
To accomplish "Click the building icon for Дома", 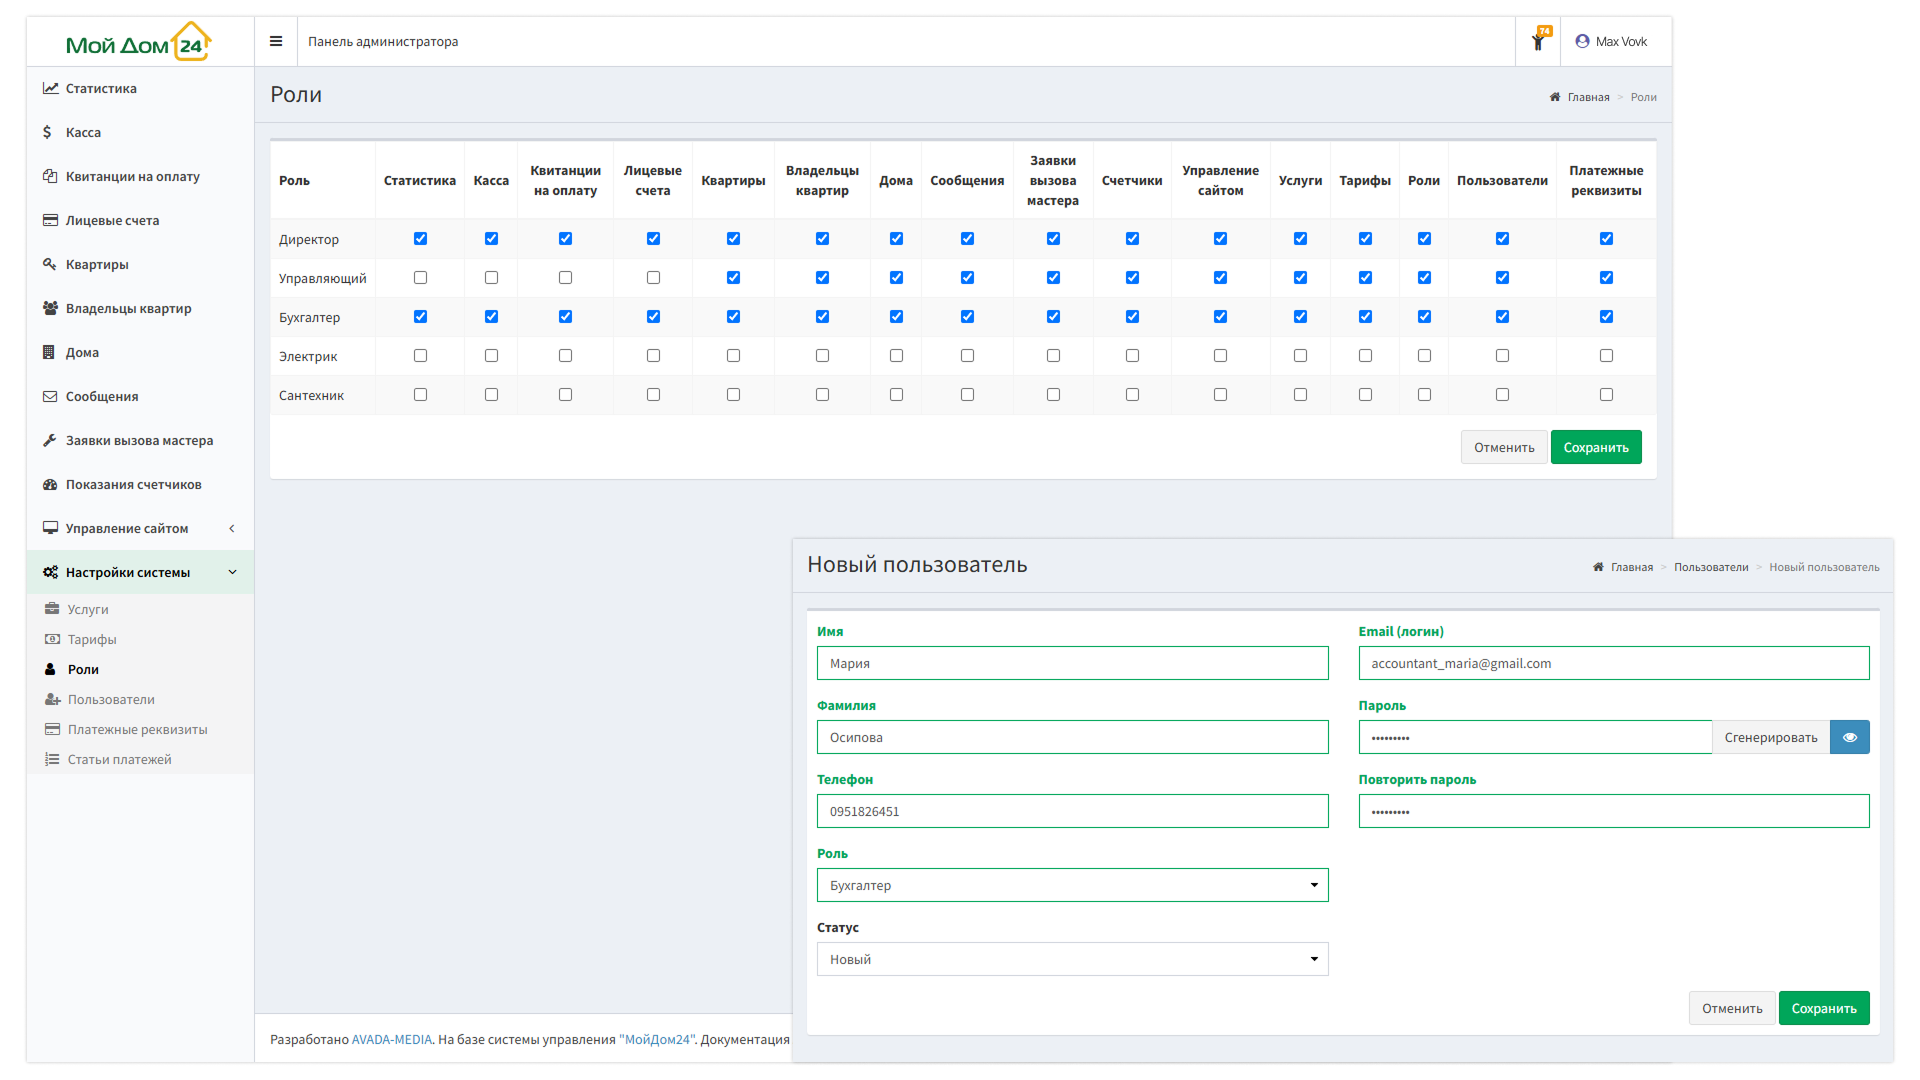I will [49, 352].
